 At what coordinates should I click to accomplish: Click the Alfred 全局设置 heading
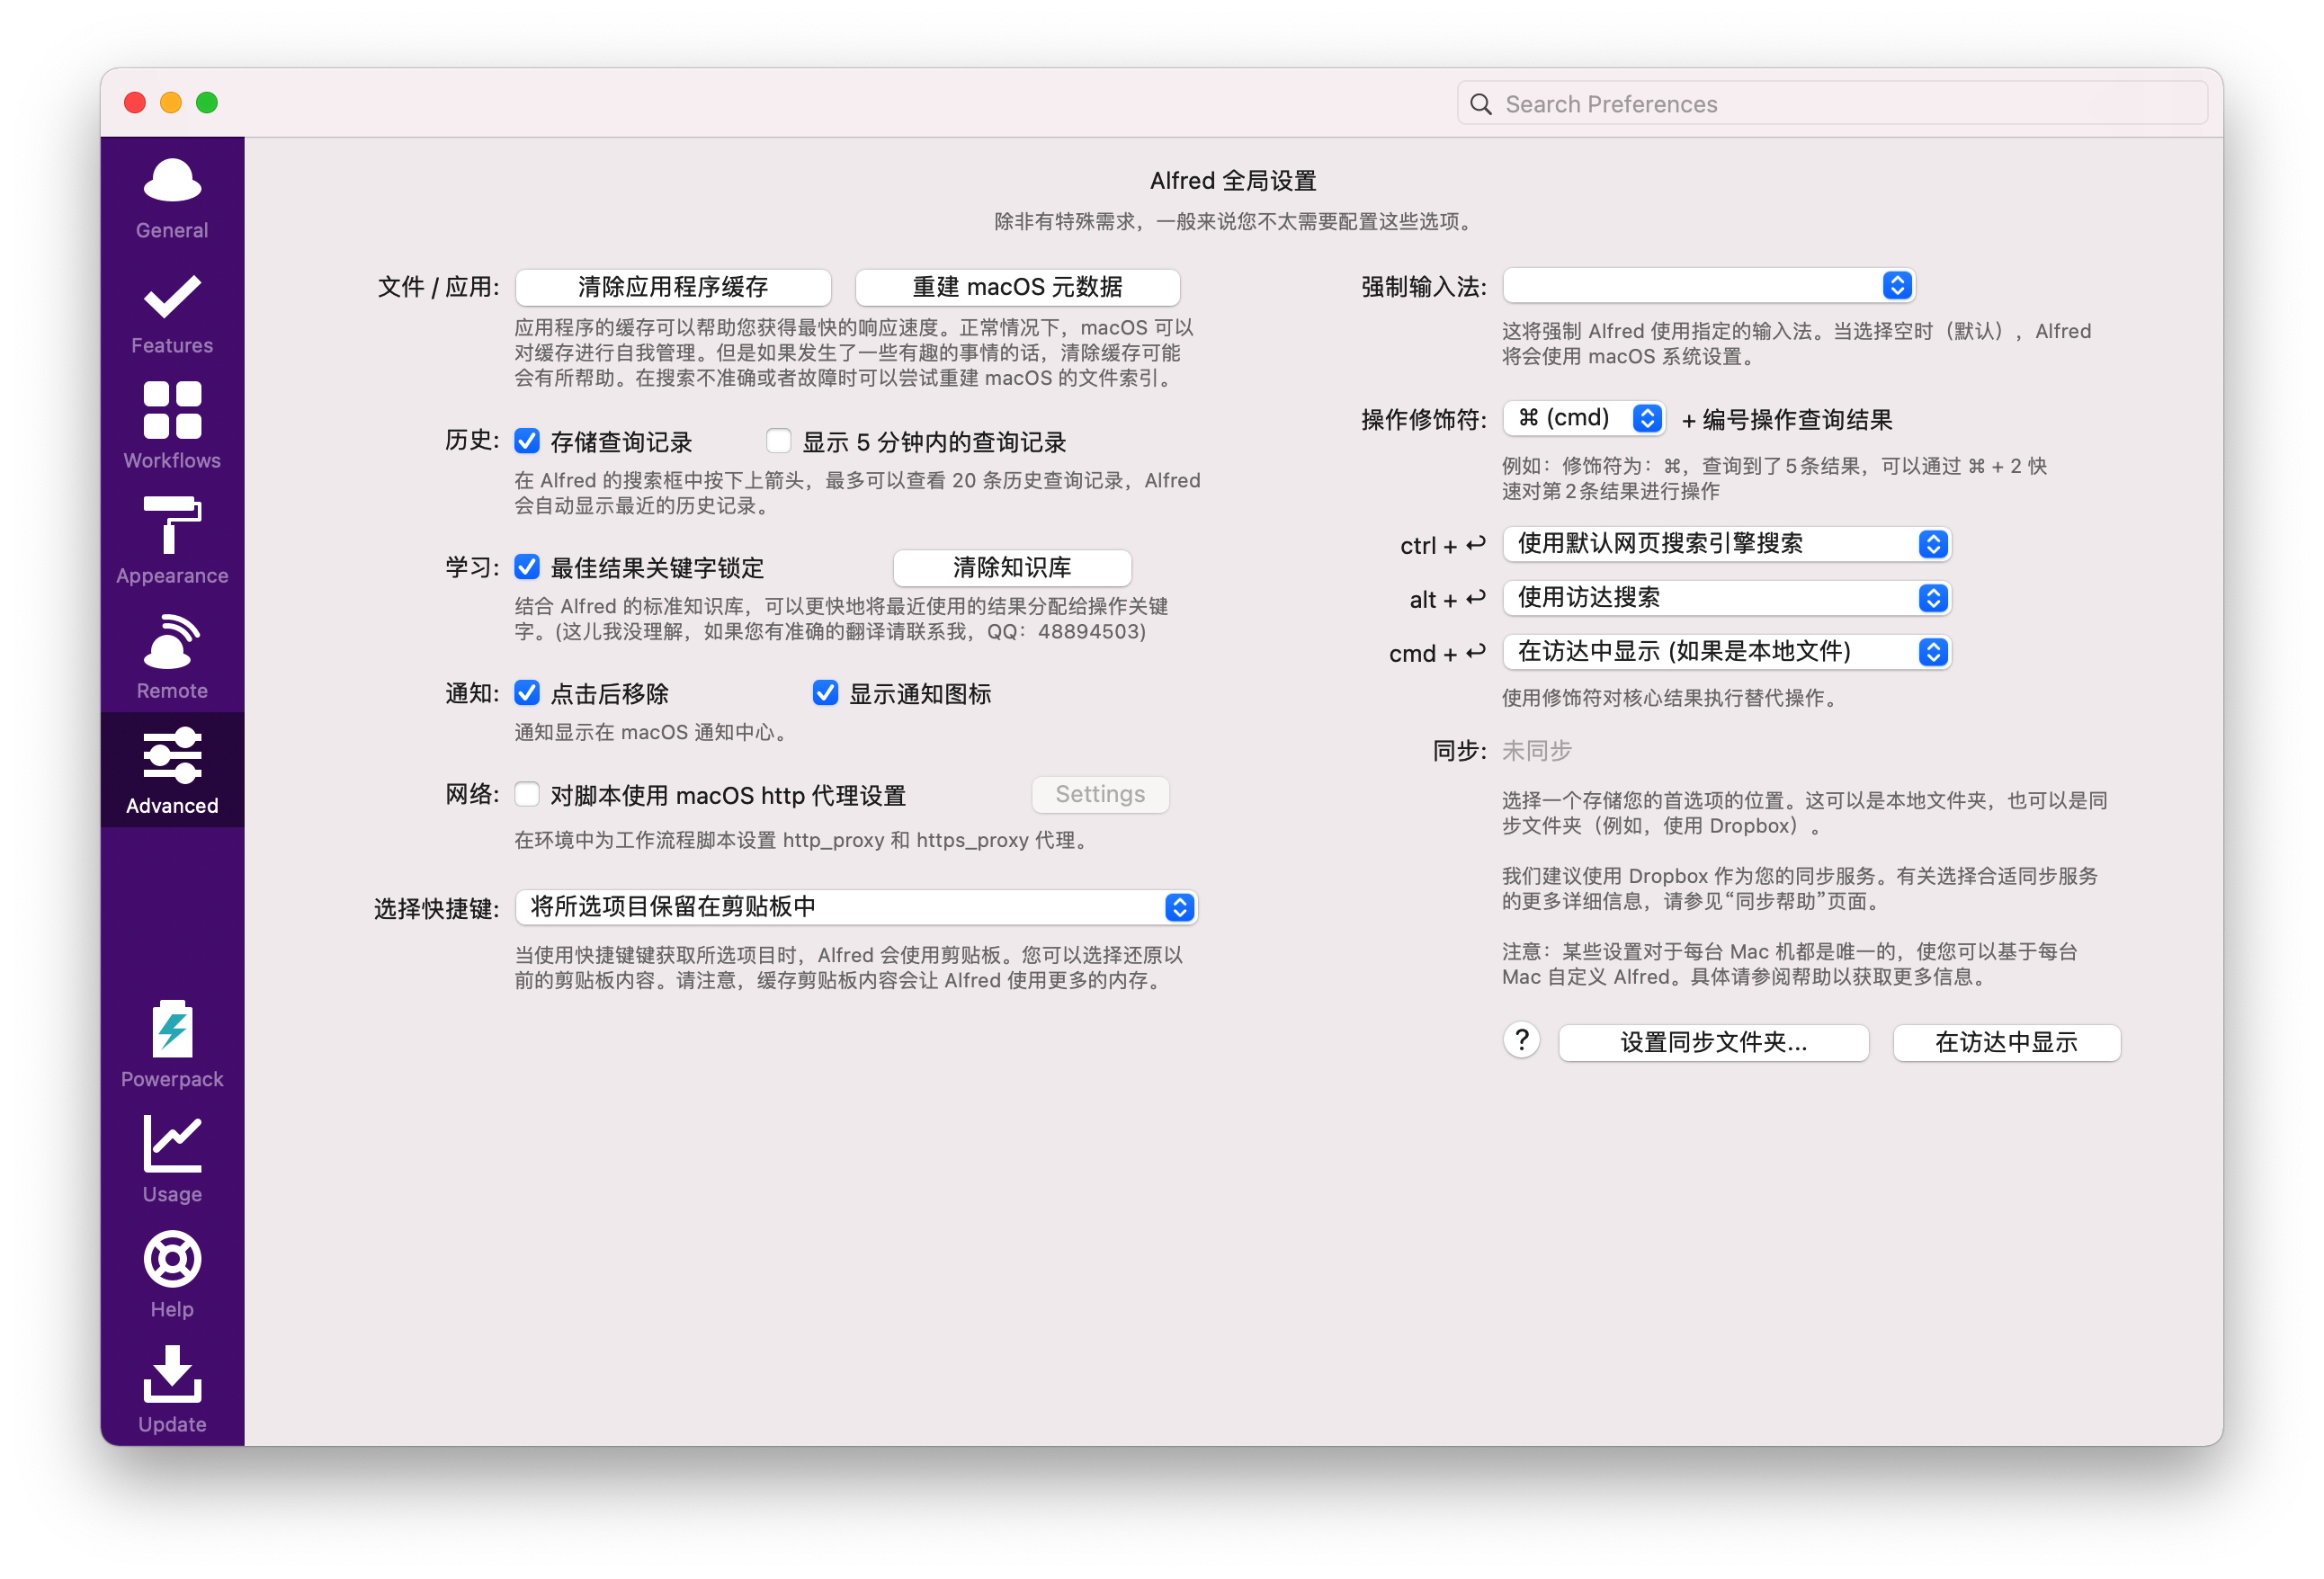click(x=1233, y=181)
